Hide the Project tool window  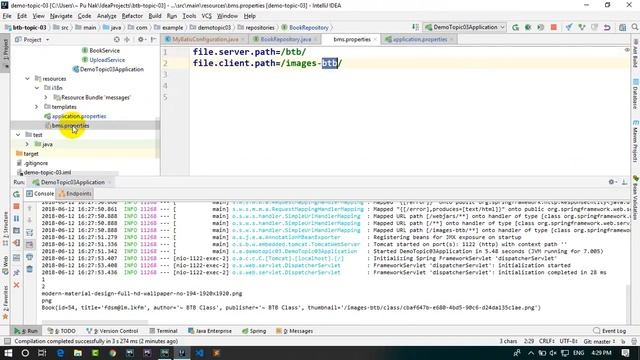click(153, 40)
